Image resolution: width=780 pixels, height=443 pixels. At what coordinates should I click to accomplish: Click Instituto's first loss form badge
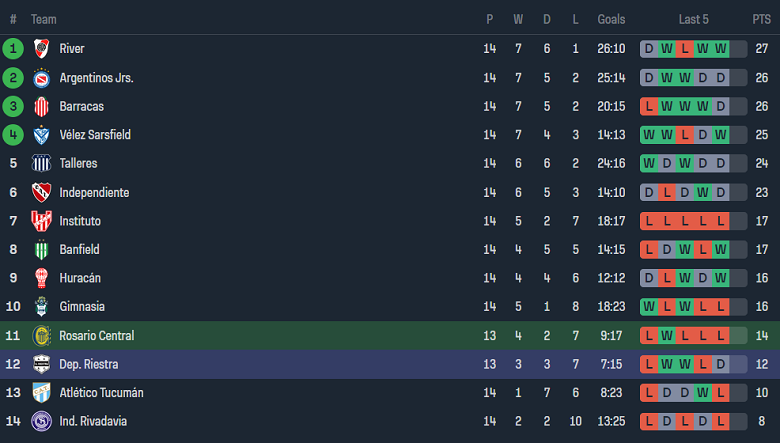tap(649, 221)
